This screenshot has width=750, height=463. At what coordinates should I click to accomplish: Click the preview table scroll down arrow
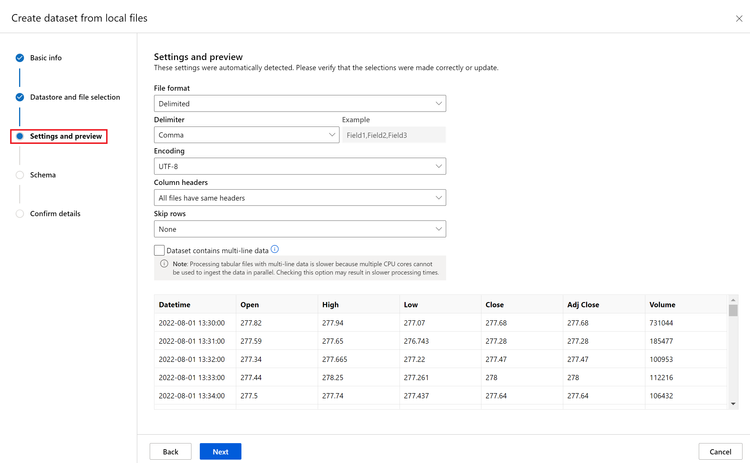(733, 404)
